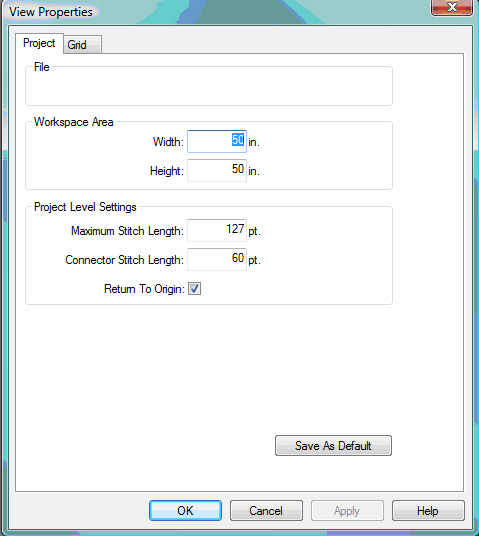Click the Height label text

[x=167, y=171]
